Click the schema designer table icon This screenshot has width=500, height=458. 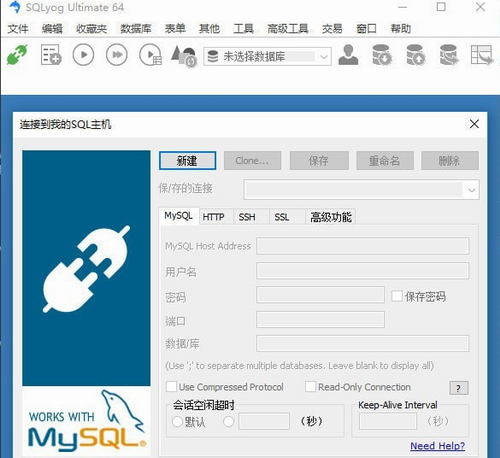482,55
